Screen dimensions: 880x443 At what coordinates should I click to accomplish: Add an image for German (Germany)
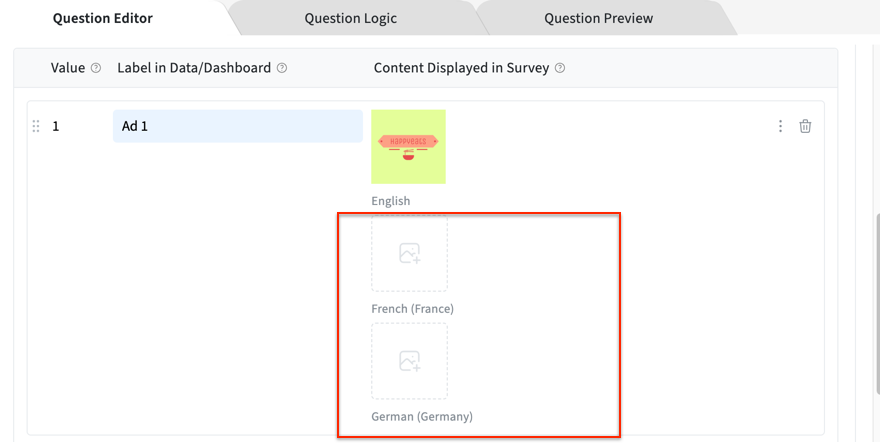point(409,361)
